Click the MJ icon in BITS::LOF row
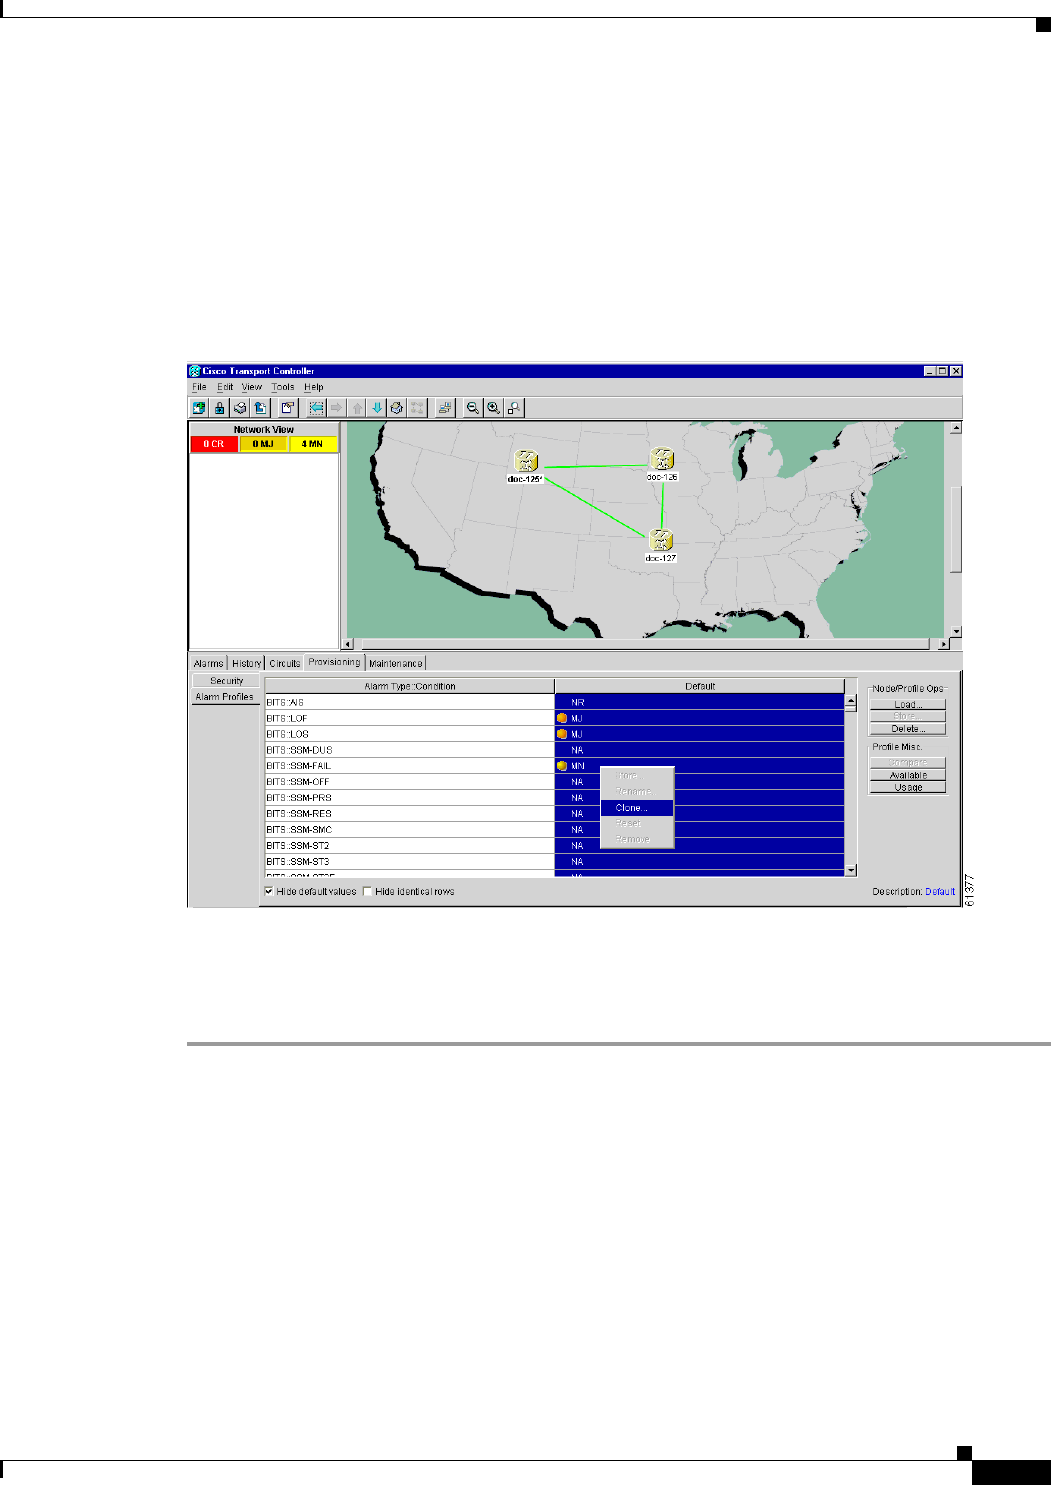This screenshot has width=1051, height=1485. 562,718
